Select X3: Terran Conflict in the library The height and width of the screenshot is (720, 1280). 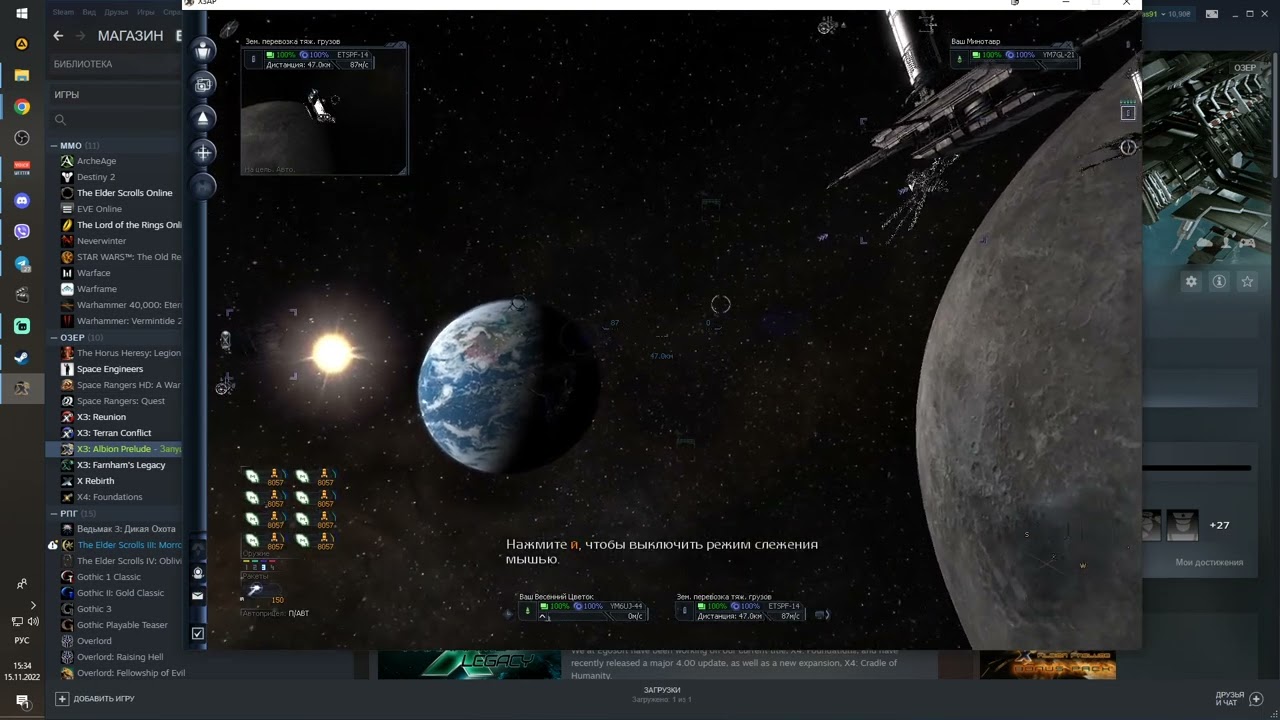pos(114,433)
